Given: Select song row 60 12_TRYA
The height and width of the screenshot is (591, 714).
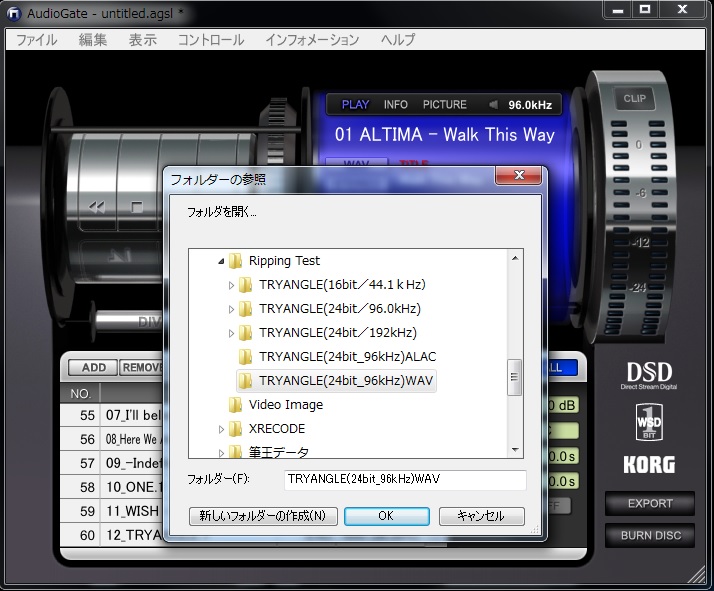Looking at the screenshot, I should point(112,535).
